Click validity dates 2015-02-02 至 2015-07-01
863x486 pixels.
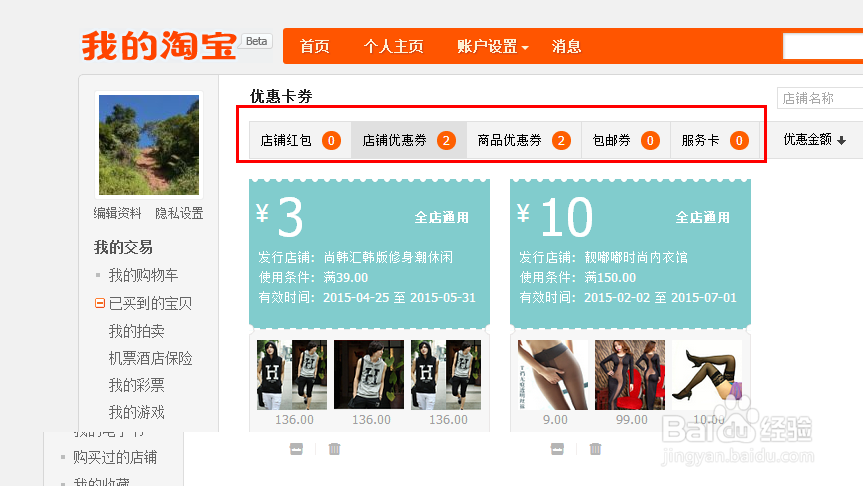[x=660, y=298]
